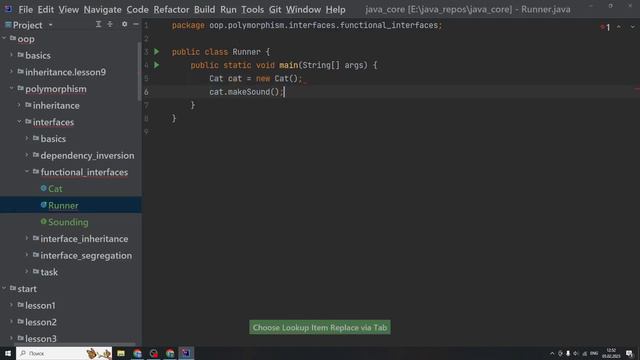This screenshot has width=640, height=360.
Task: Select the polymorphism folder row
Action: pyautogui.click(x=71, y=89)
